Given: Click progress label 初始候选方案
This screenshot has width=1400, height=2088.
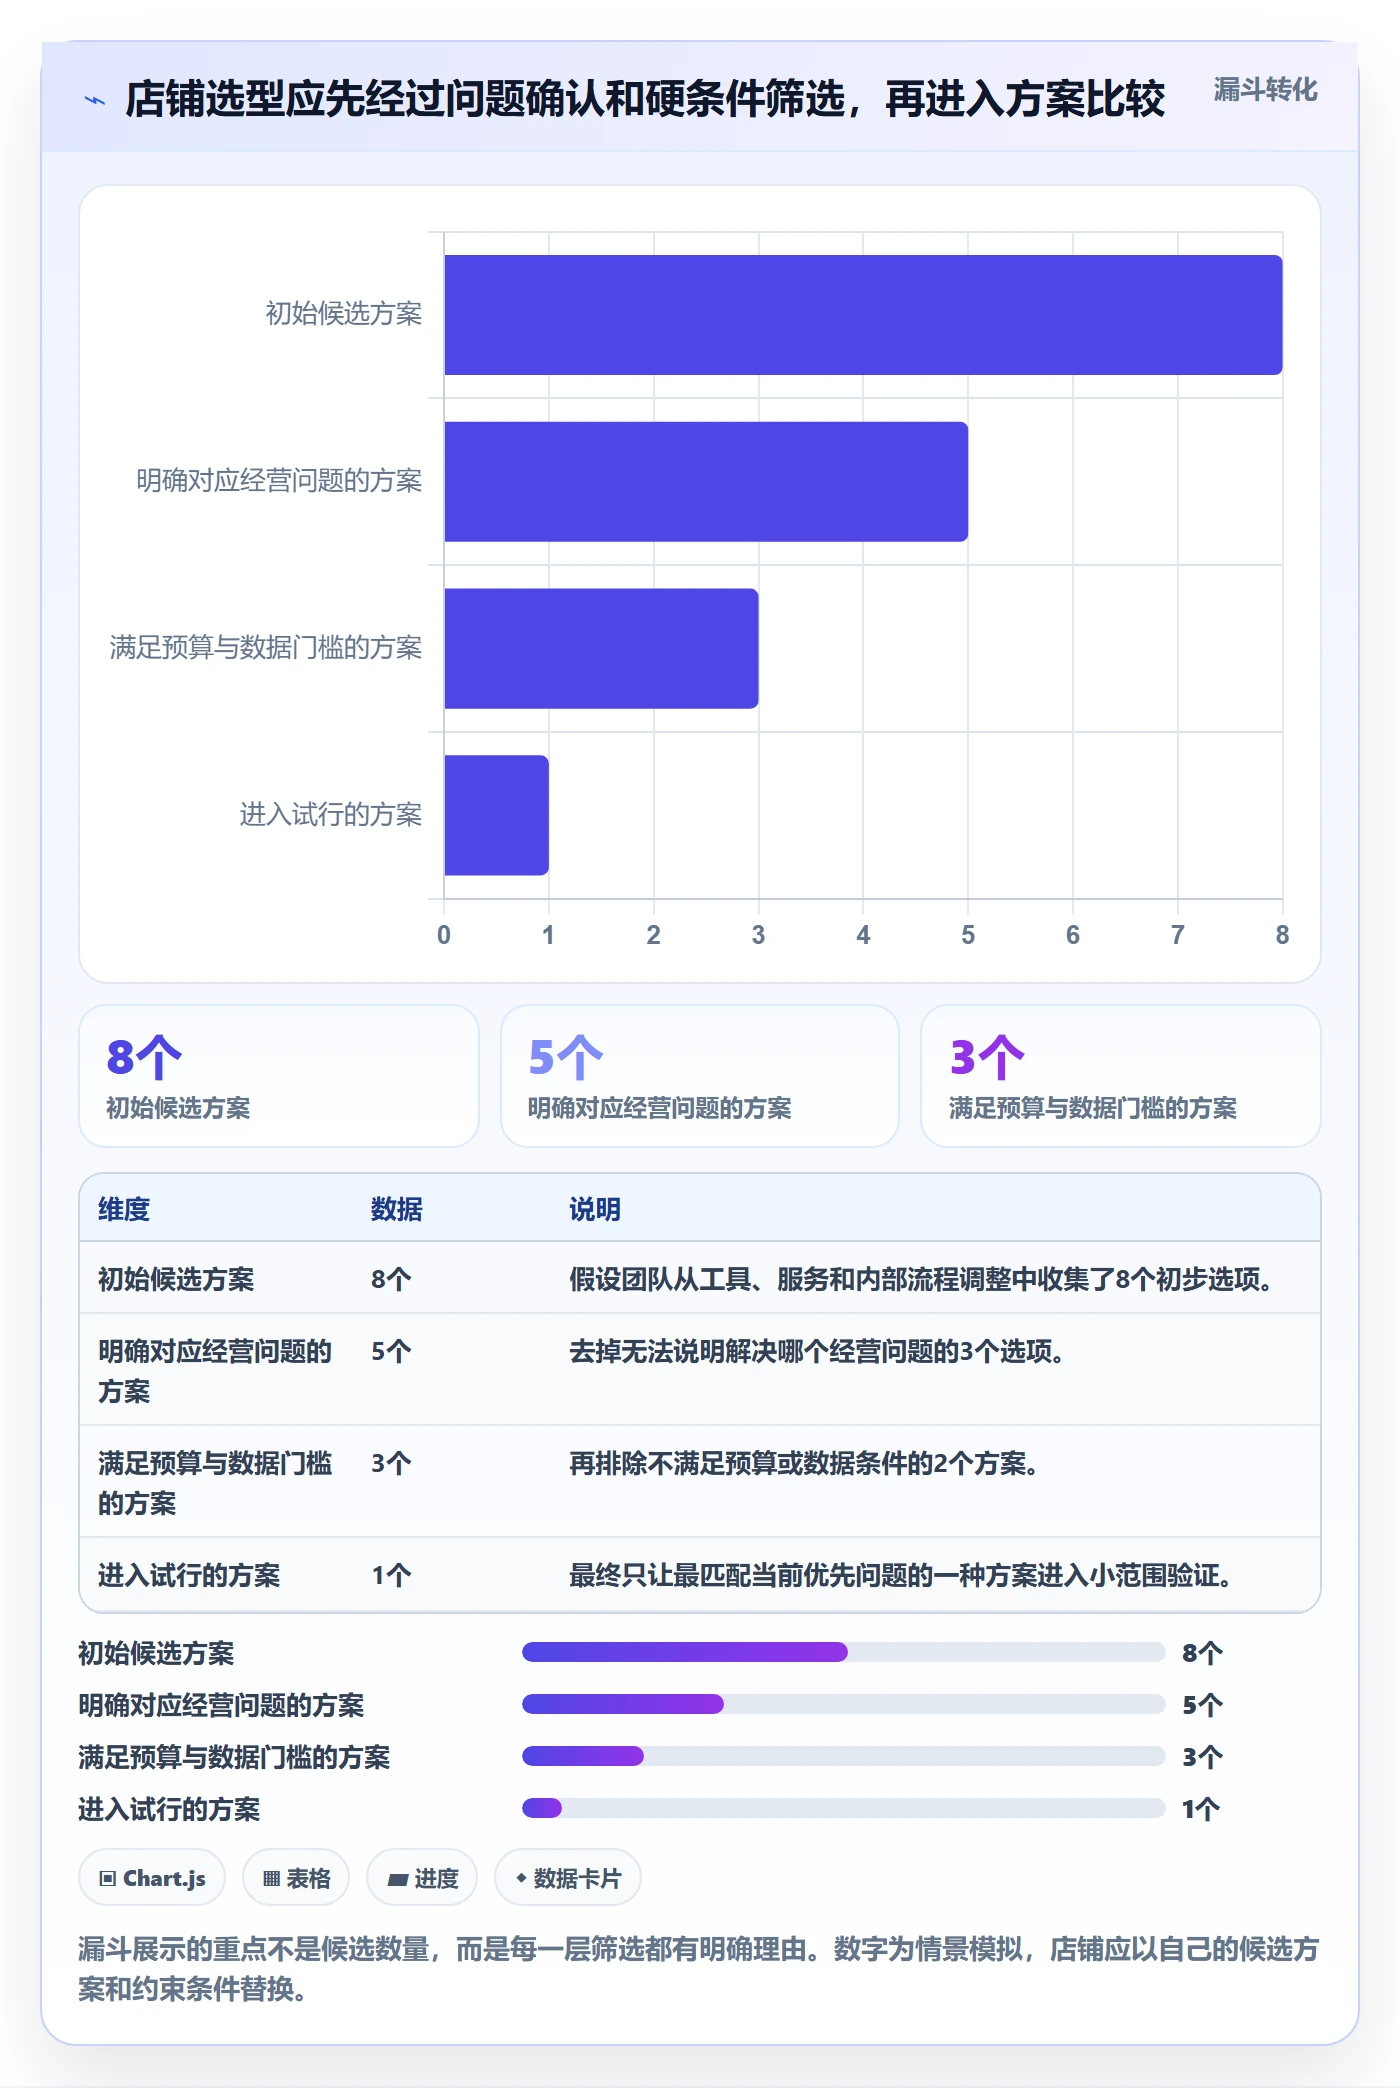Looking at the screenshot, I should [156, 1653].
